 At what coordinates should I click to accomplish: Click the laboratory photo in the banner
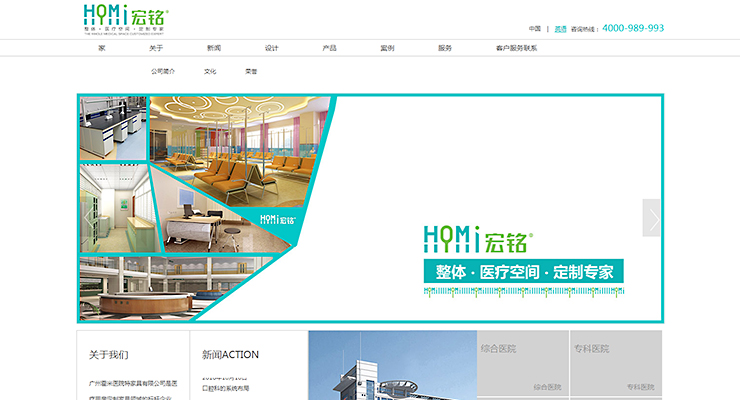pyautogui.click(x=113, y=128)
